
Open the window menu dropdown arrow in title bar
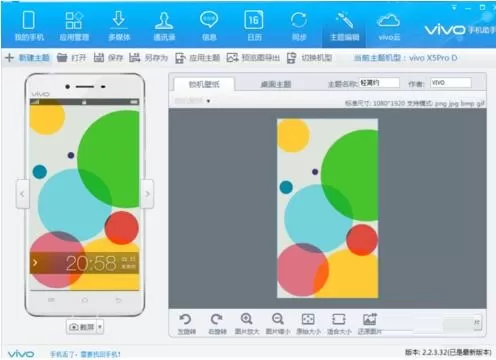pos(454,7)
